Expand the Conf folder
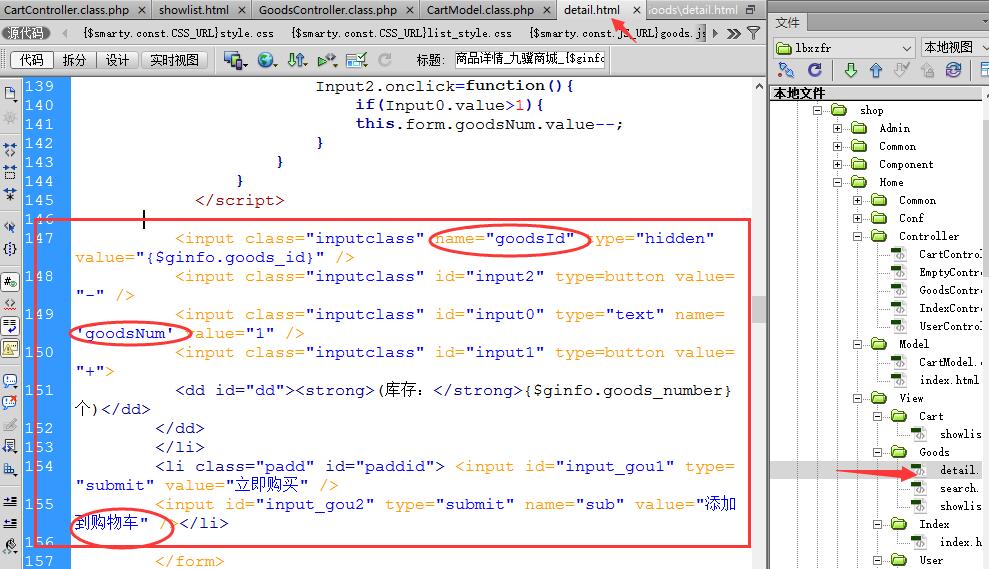 (x=857, y=218)
